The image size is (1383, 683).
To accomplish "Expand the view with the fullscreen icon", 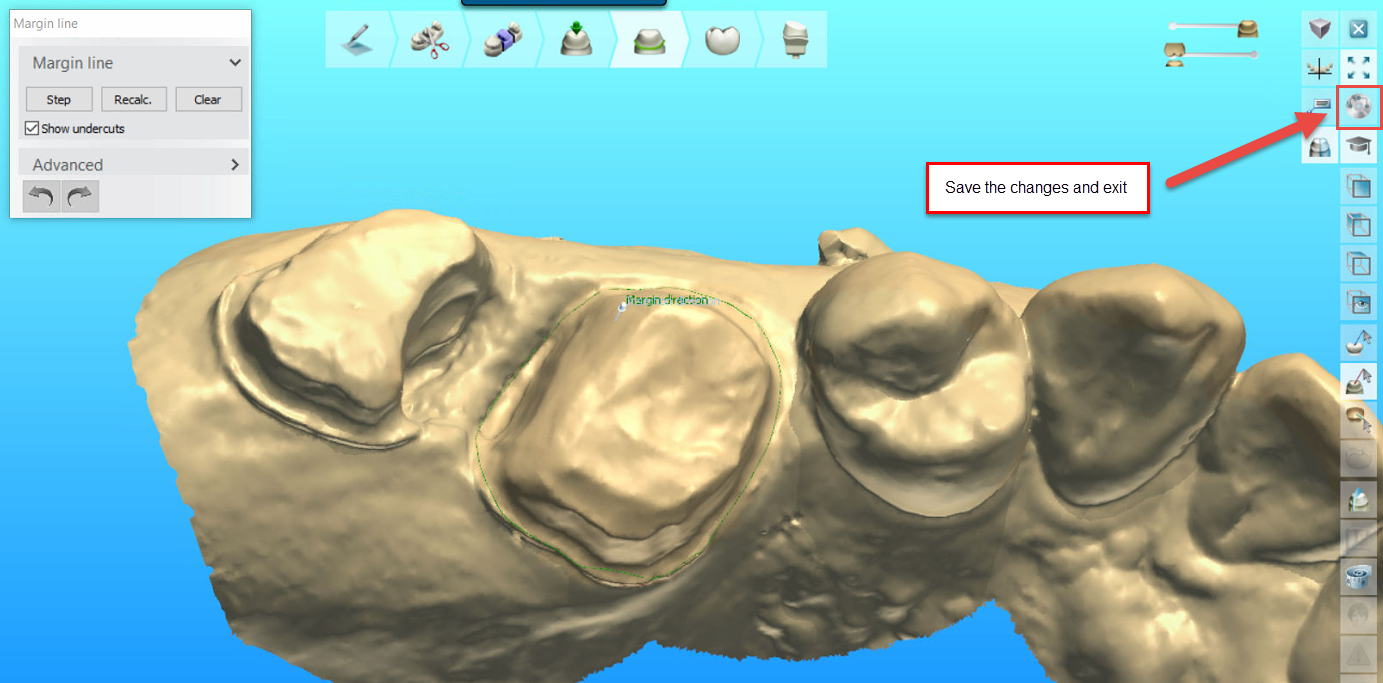I will 1359,68.
